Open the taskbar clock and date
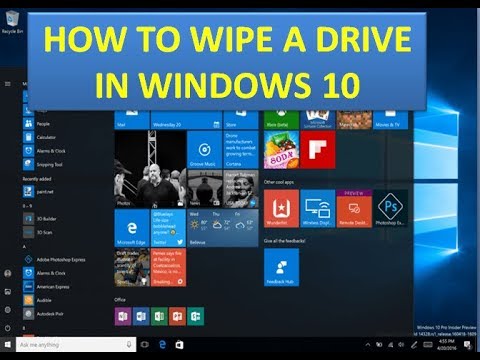Viewport: 480px width, 360px height. 446,344
